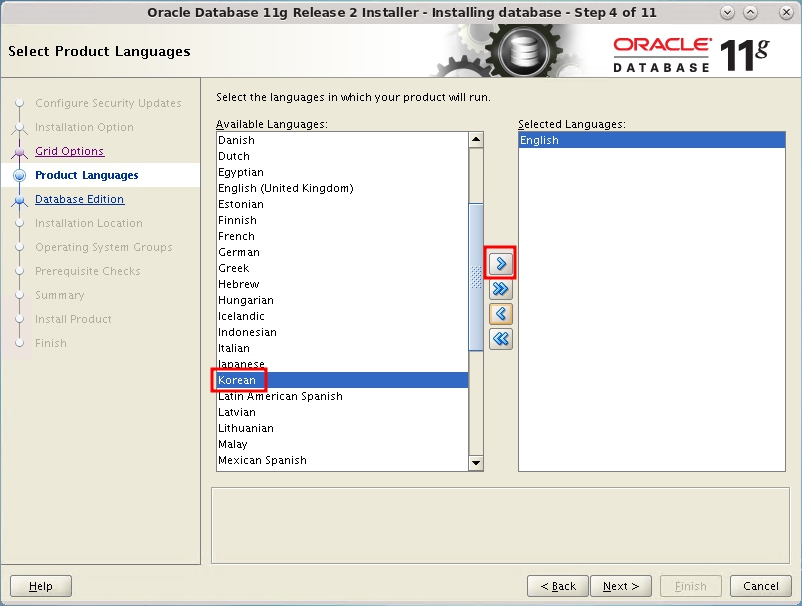Image resolution: width=802 pixels, height=606 pixels.
Task: Click the Available Languages scrollbar thumb
Action: (x=476, y=277)
